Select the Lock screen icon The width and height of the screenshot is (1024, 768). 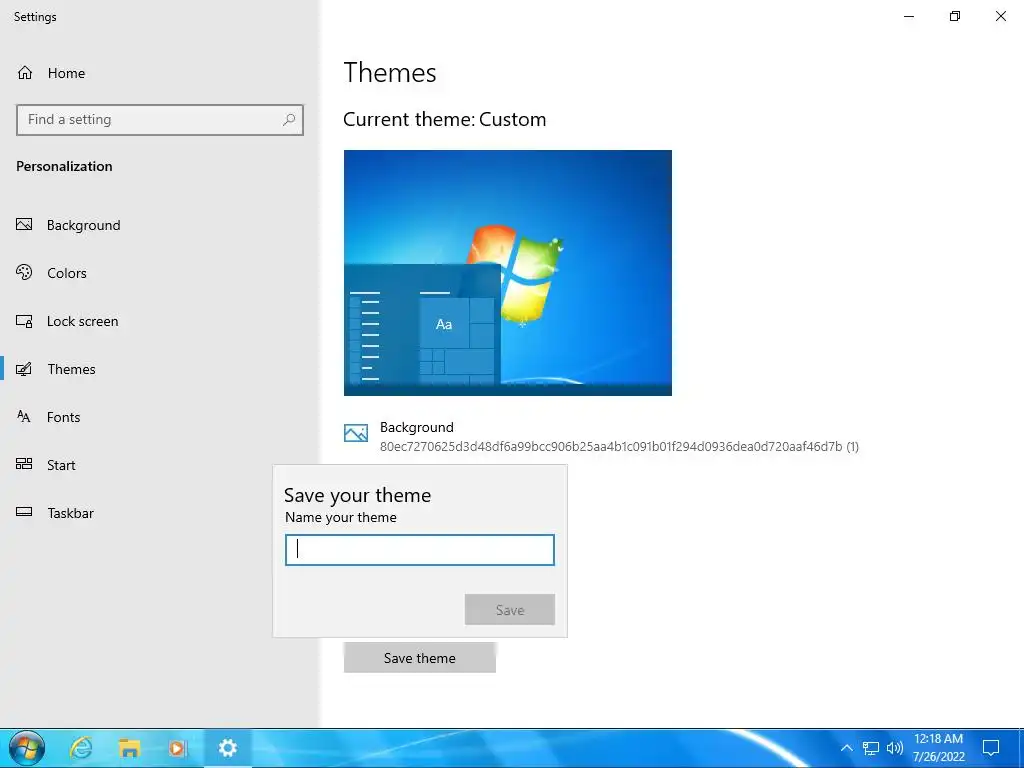coord(24,321)
